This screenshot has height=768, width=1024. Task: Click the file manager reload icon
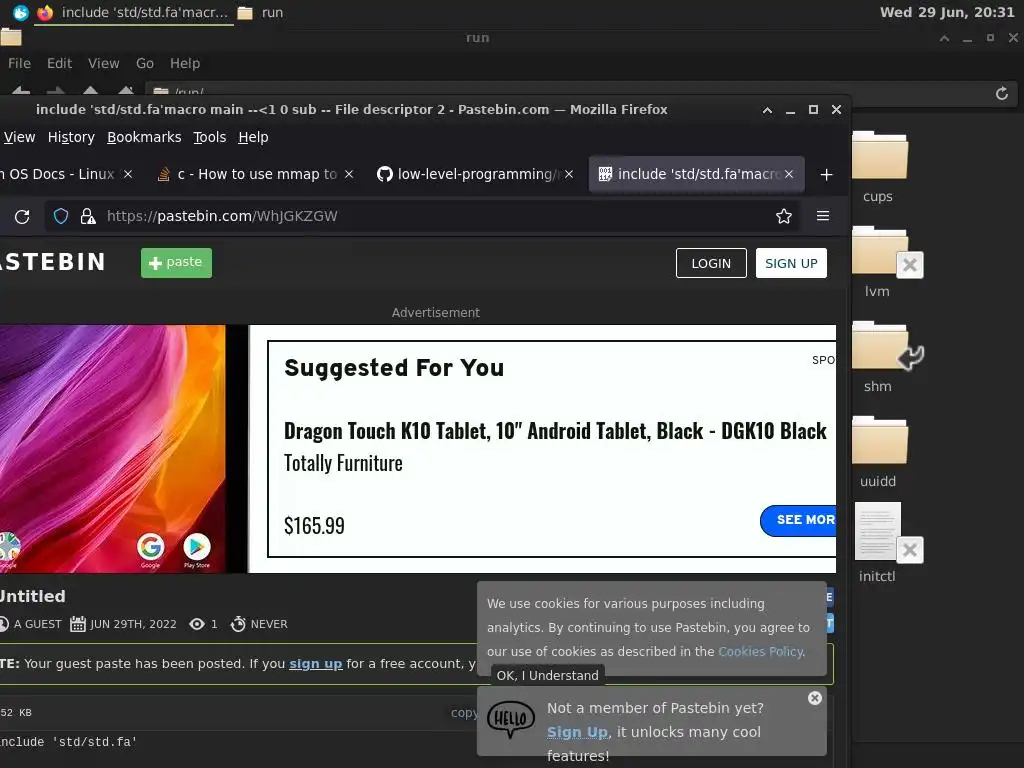click(1002, 93)
